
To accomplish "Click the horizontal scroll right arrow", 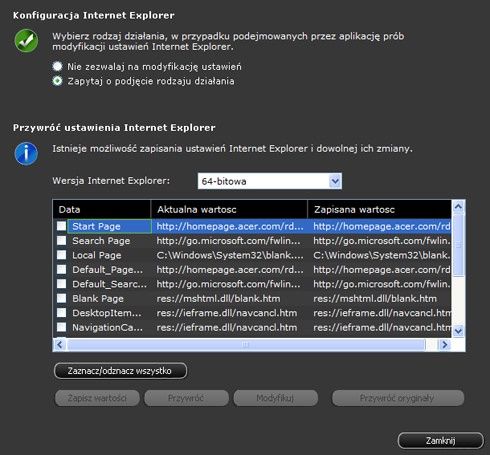I will pos(444,344).
